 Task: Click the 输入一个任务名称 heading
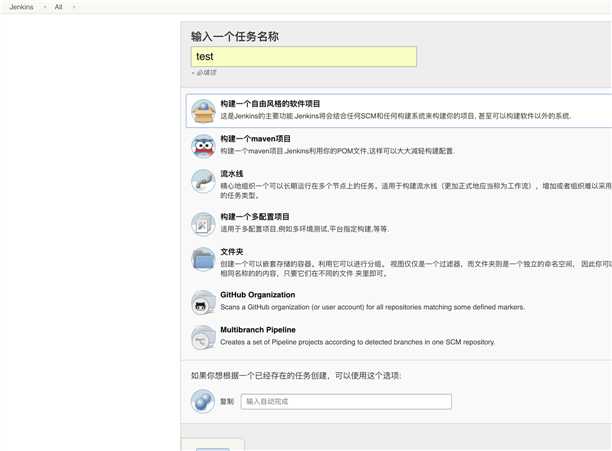coord(235,37)
